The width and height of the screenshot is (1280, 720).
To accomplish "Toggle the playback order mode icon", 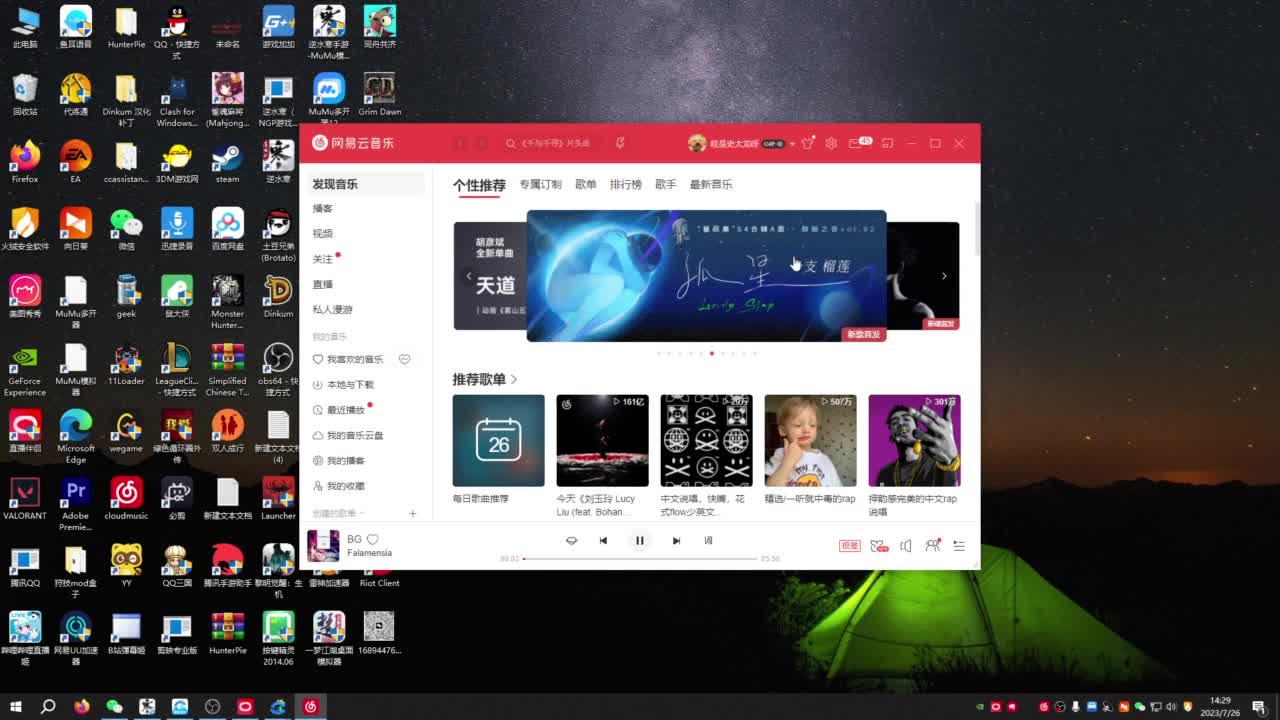I will [571, 540].
